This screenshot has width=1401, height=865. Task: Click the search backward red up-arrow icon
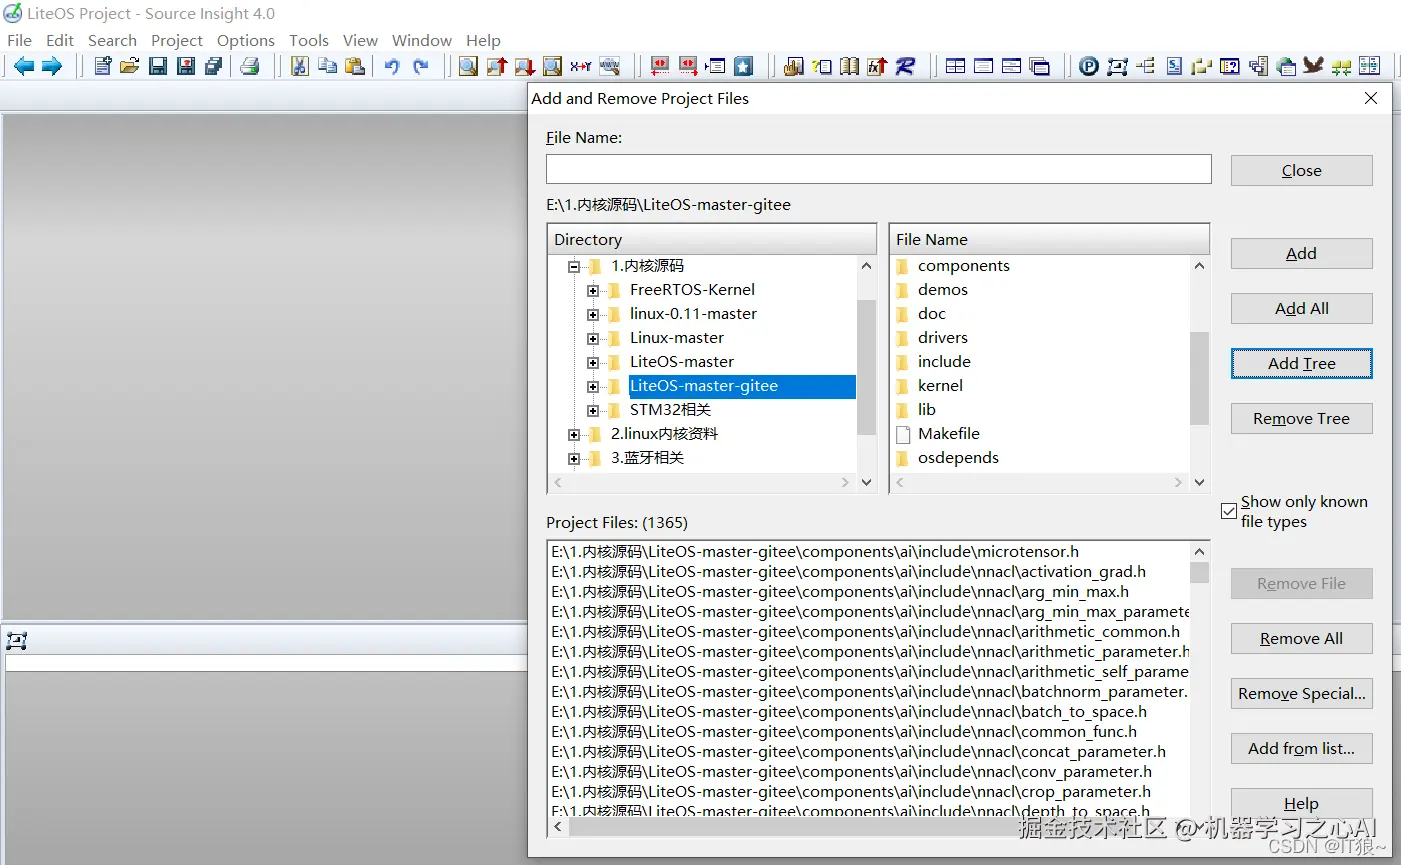pyautogui.click(x=497, y=66)
